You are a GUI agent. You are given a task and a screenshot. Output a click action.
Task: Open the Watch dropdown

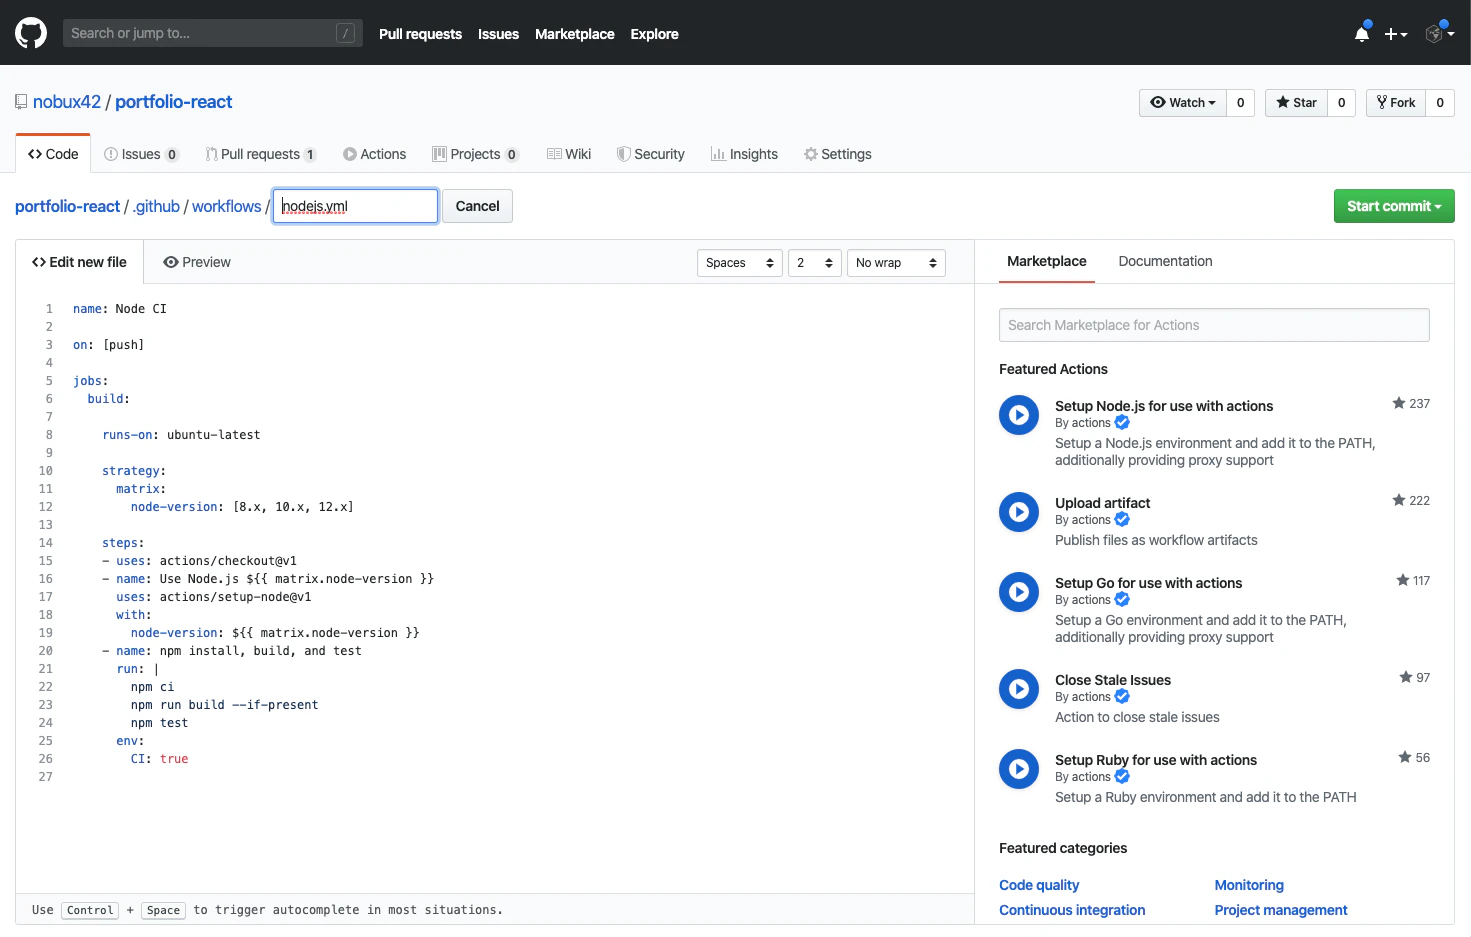[1183, 103]
